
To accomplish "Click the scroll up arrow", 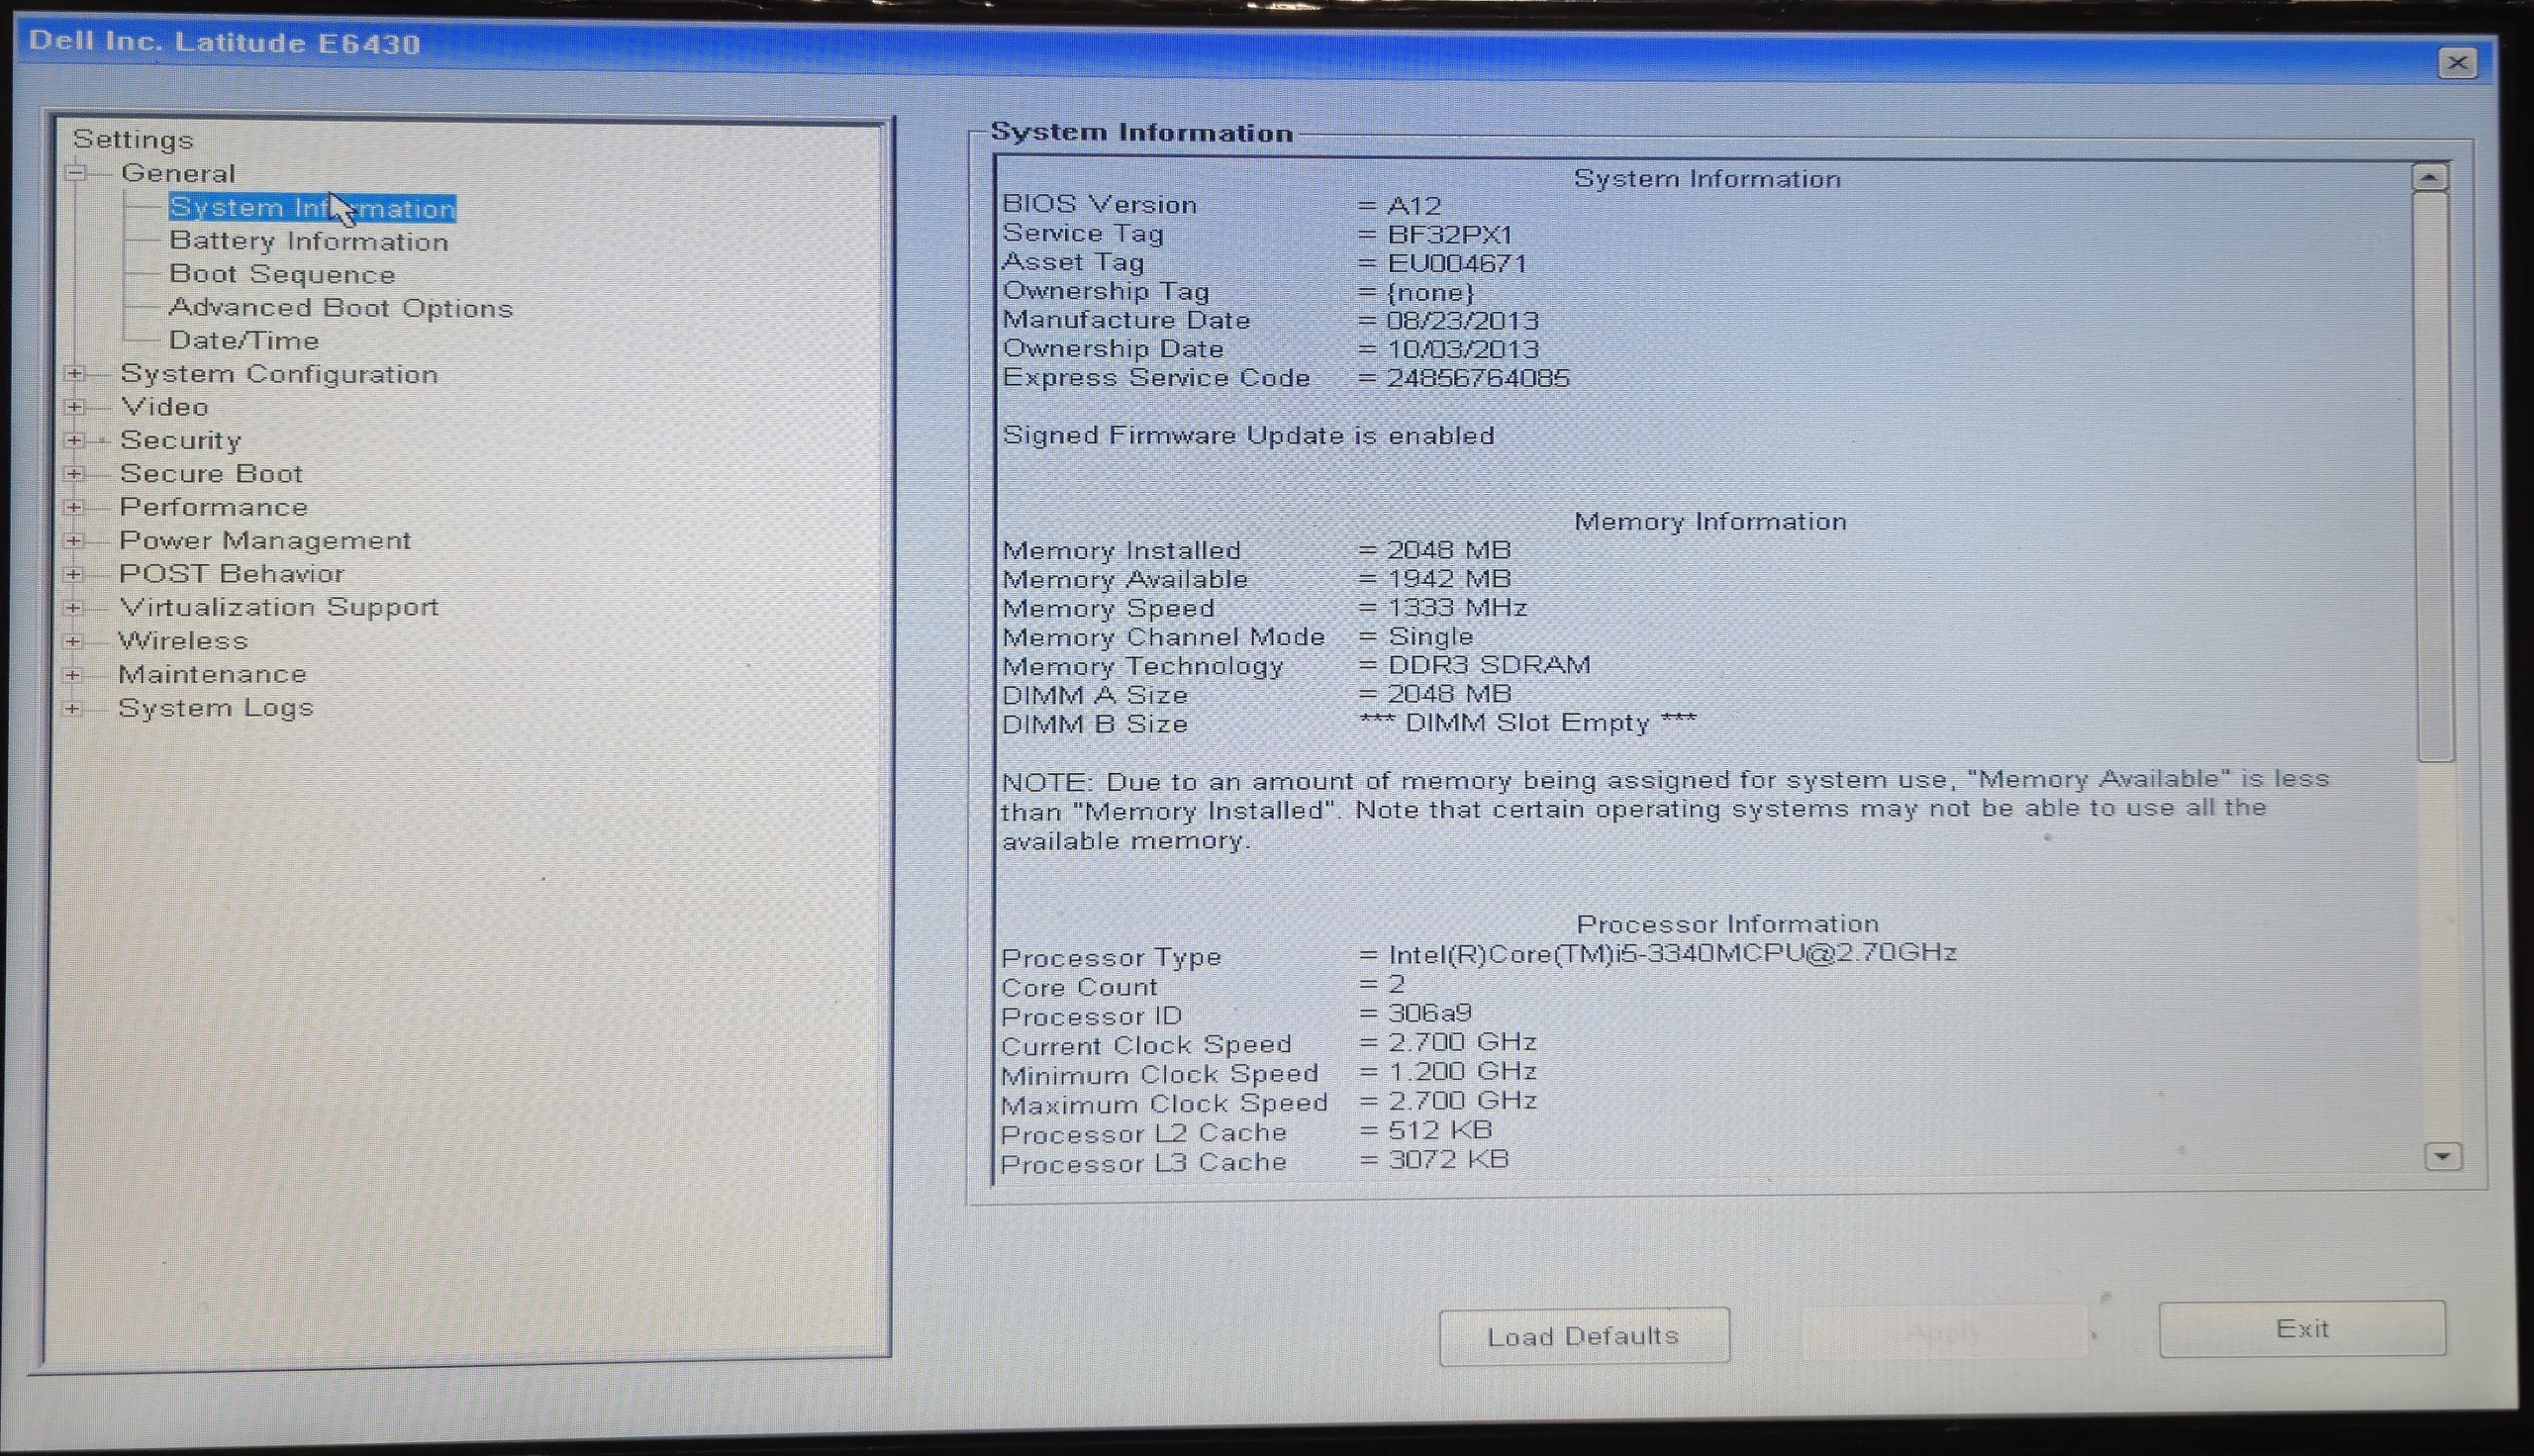I will coord(2430,178).
